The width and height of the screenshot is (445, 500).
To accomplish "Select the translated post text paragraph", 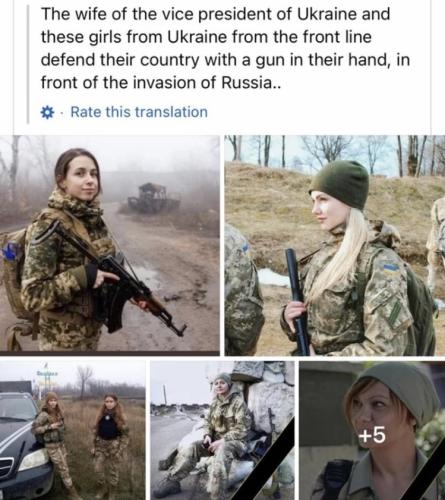I will [x=225, y=49].
